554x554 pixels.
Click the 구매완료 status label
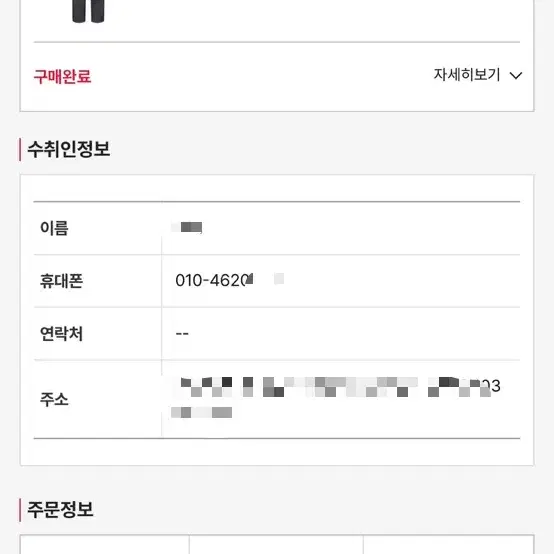coord(63,77)
